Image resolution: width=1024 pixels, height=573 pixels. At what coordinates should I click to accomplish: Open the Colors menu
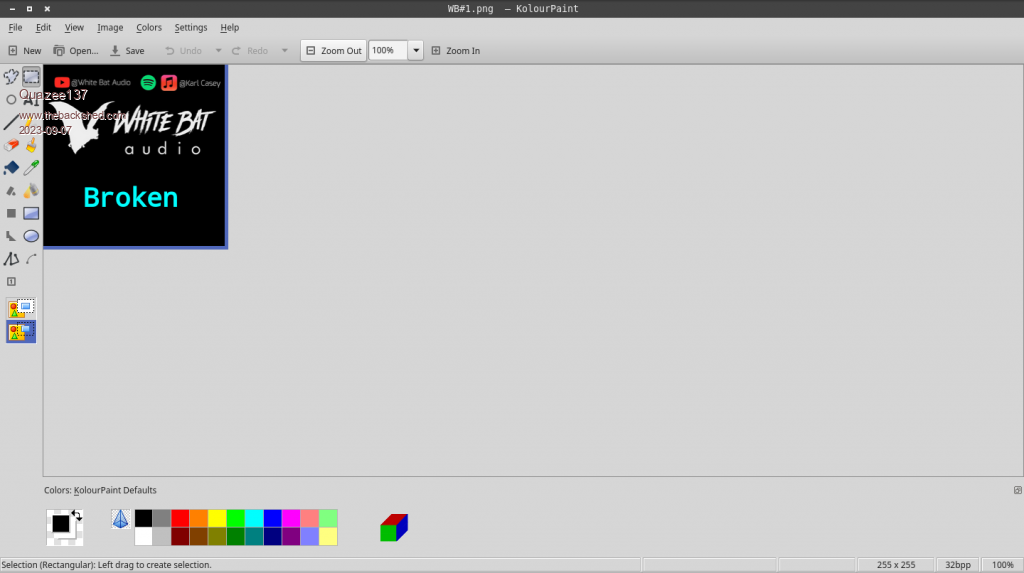point(149,28)
